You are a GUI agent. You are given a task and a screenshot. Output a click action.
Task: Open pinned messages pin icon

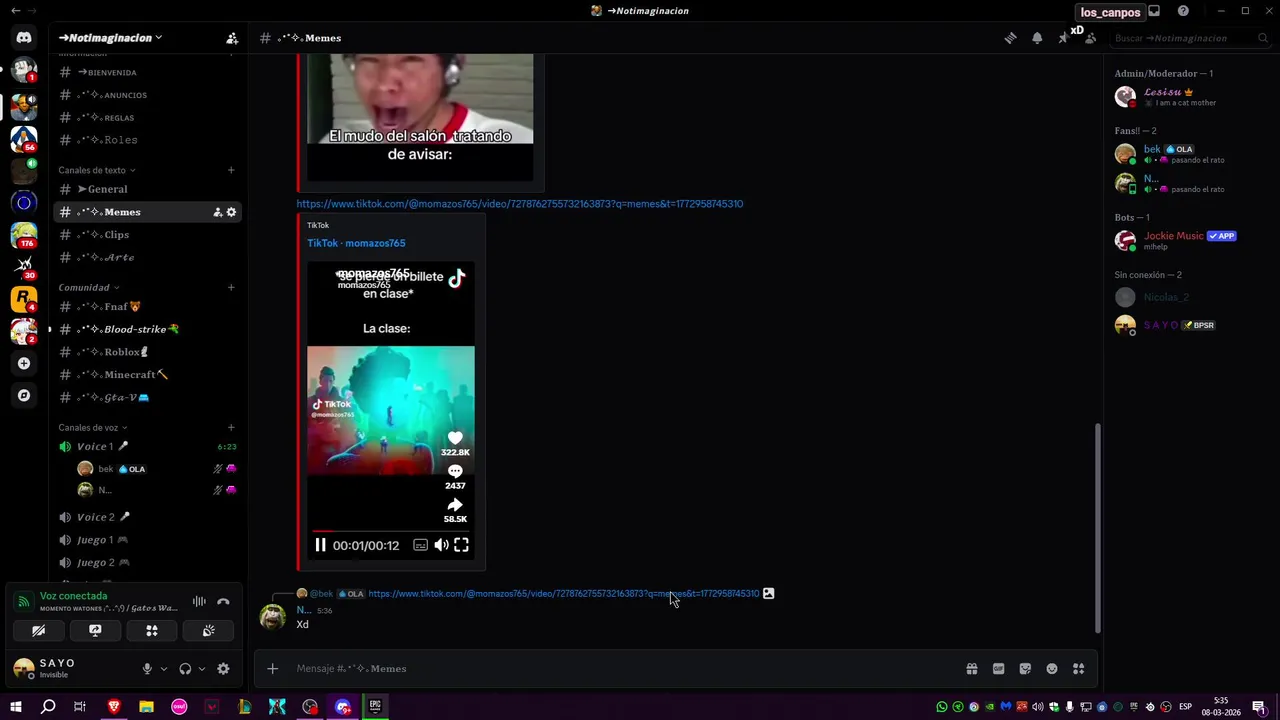1064,38
